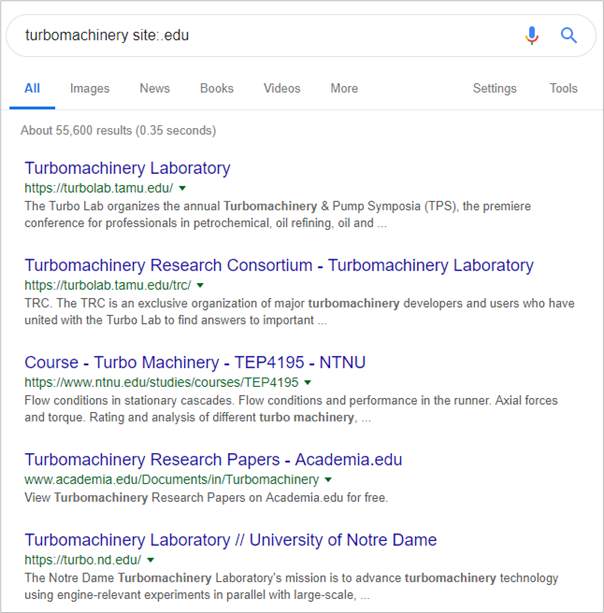
Task: Open the More search categories menu
Action: point(344,88)
